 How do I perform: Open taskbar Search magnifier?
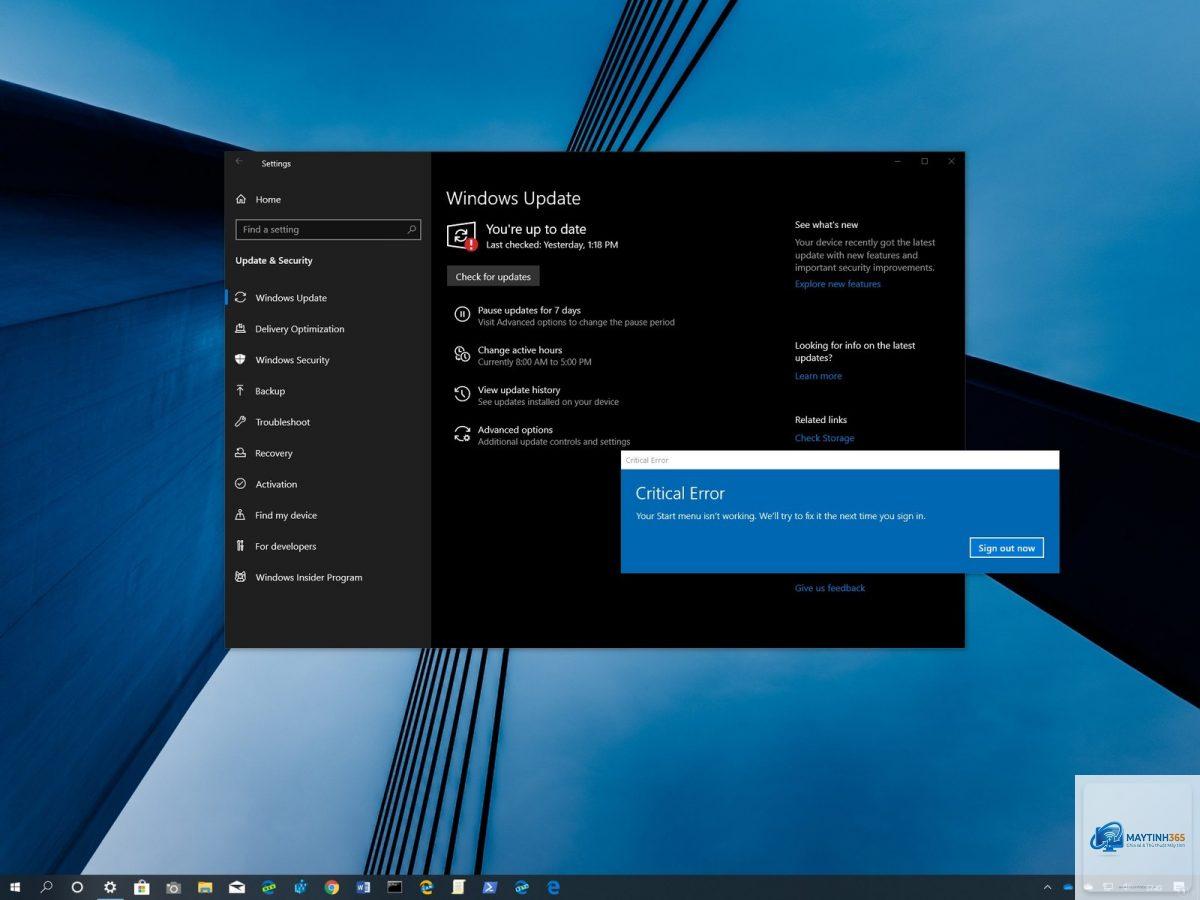(x=46, y=887)
